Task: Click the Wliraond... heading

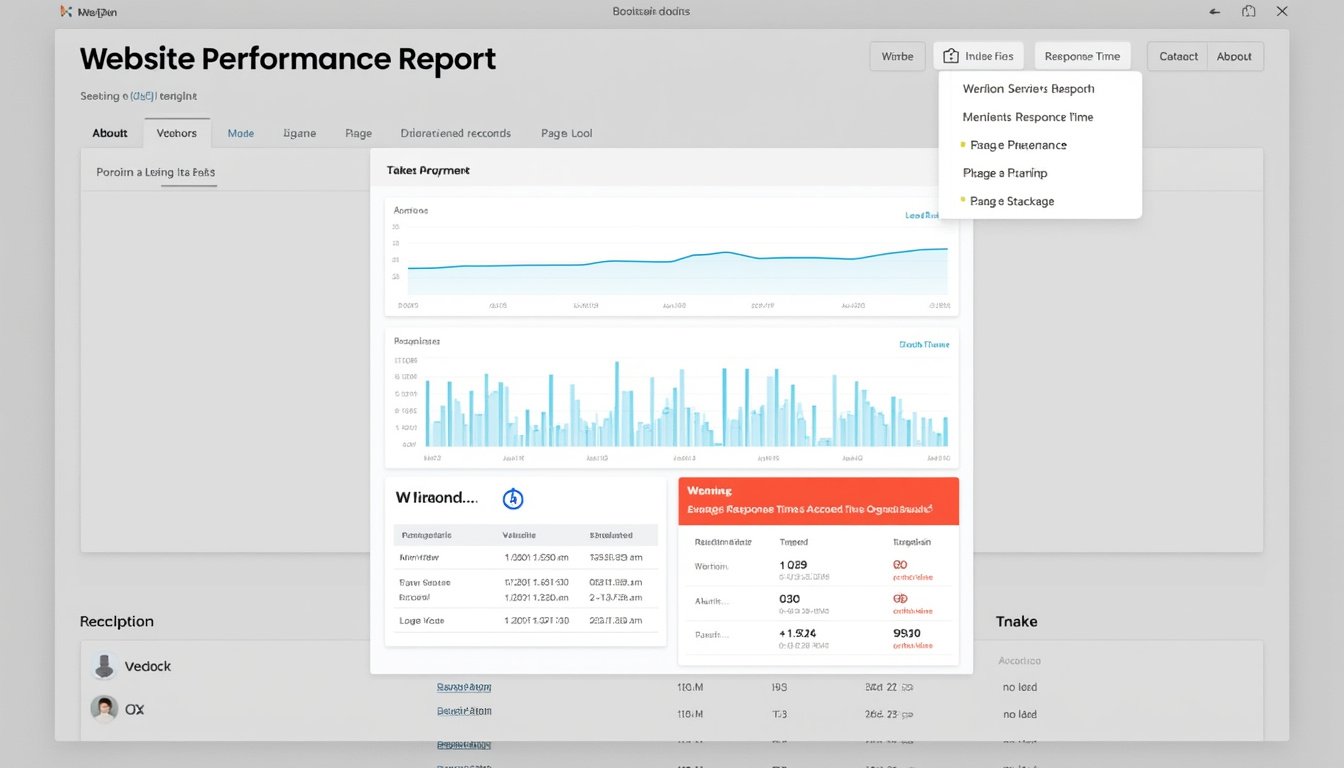Action: [x=436, y=497]
